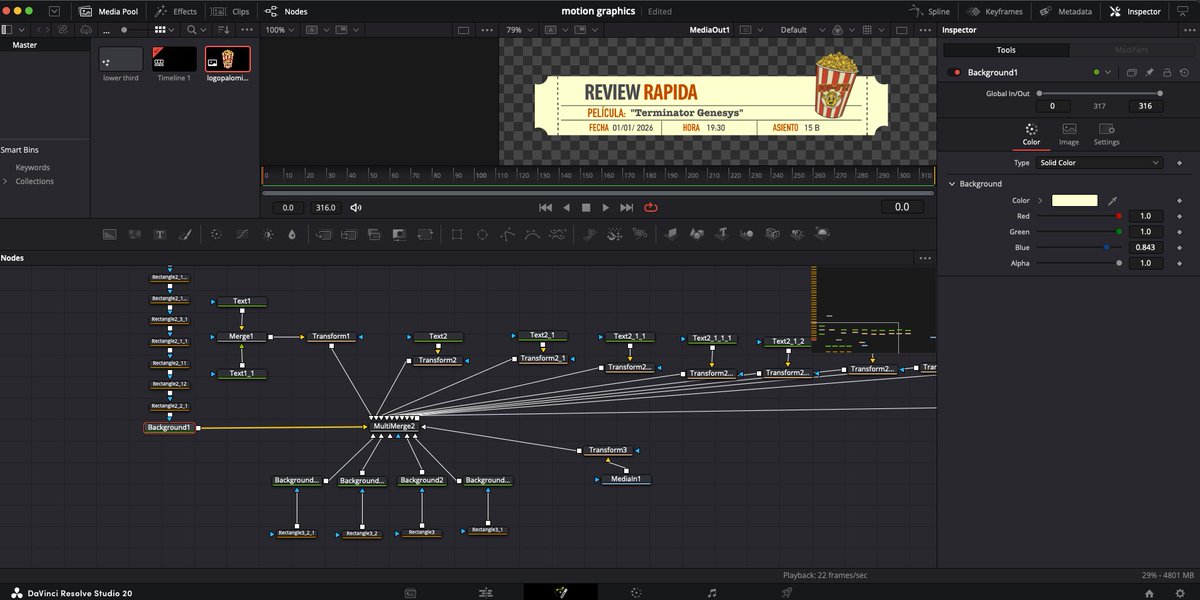Open the Effects panel tab
This screenshot has width=1200, height=600.
(x=175, y=11)
